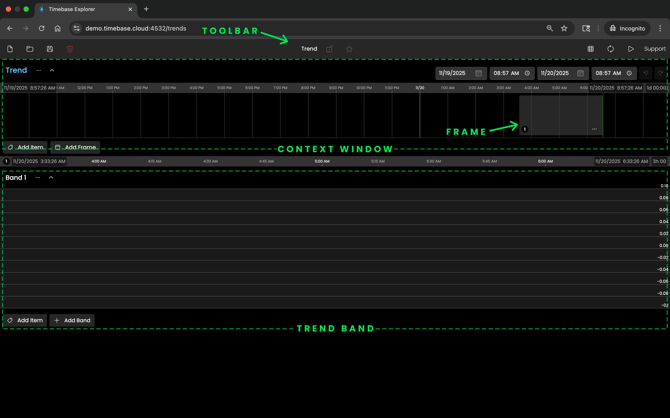The image size is (670, 418).
Task: Click frame 1 indicator on the band time axis
Action: [x=6, y=161]
